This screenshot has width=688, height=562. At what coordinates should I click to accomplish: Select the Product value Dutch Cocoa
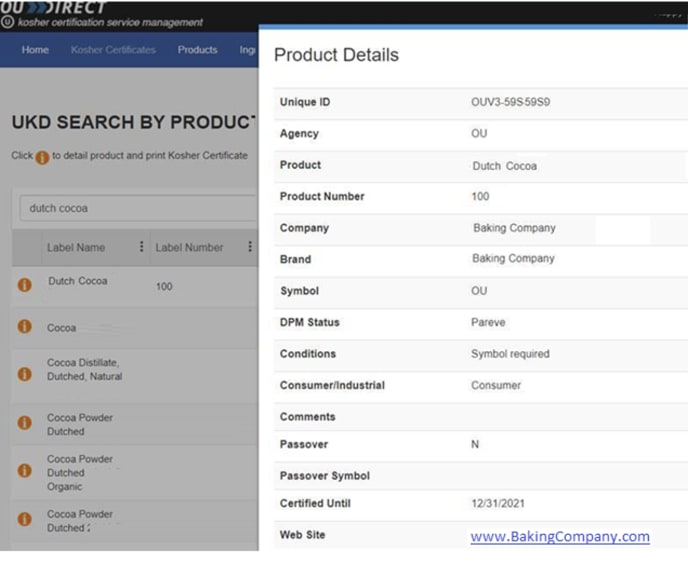click(505, 166)
